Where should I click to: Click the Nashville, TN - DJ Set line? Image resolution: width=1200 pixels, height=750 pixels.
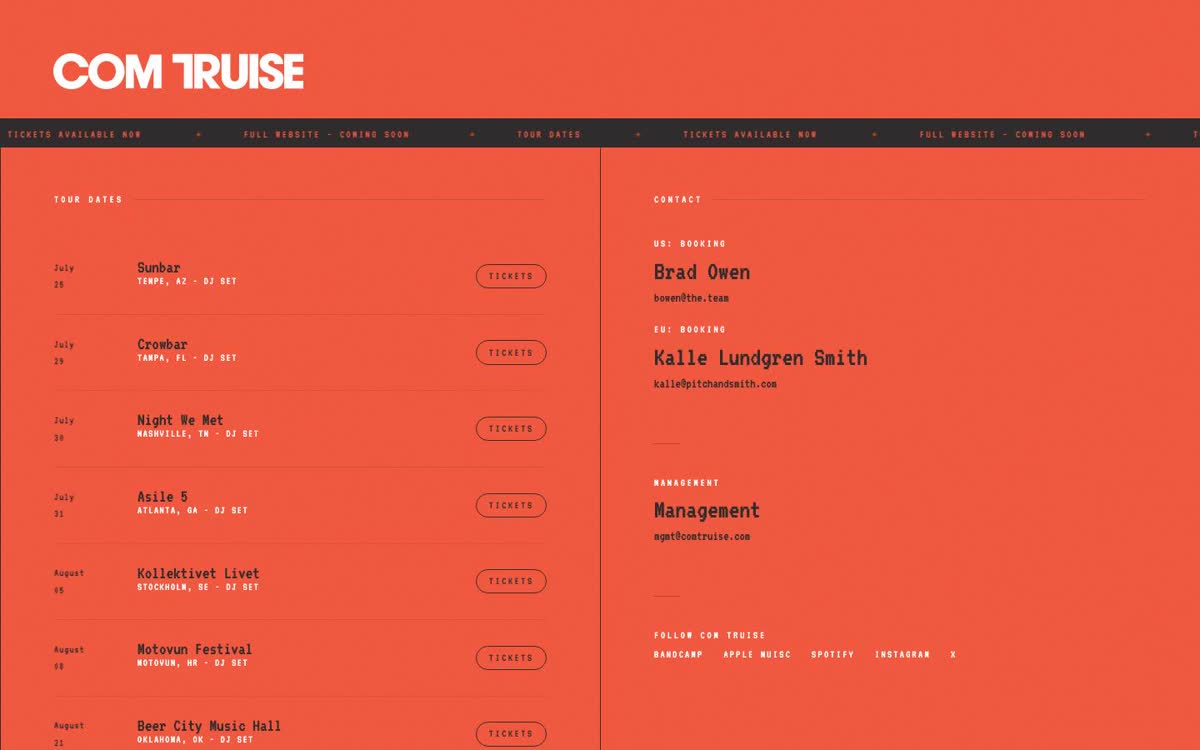(x=198, y=434)
